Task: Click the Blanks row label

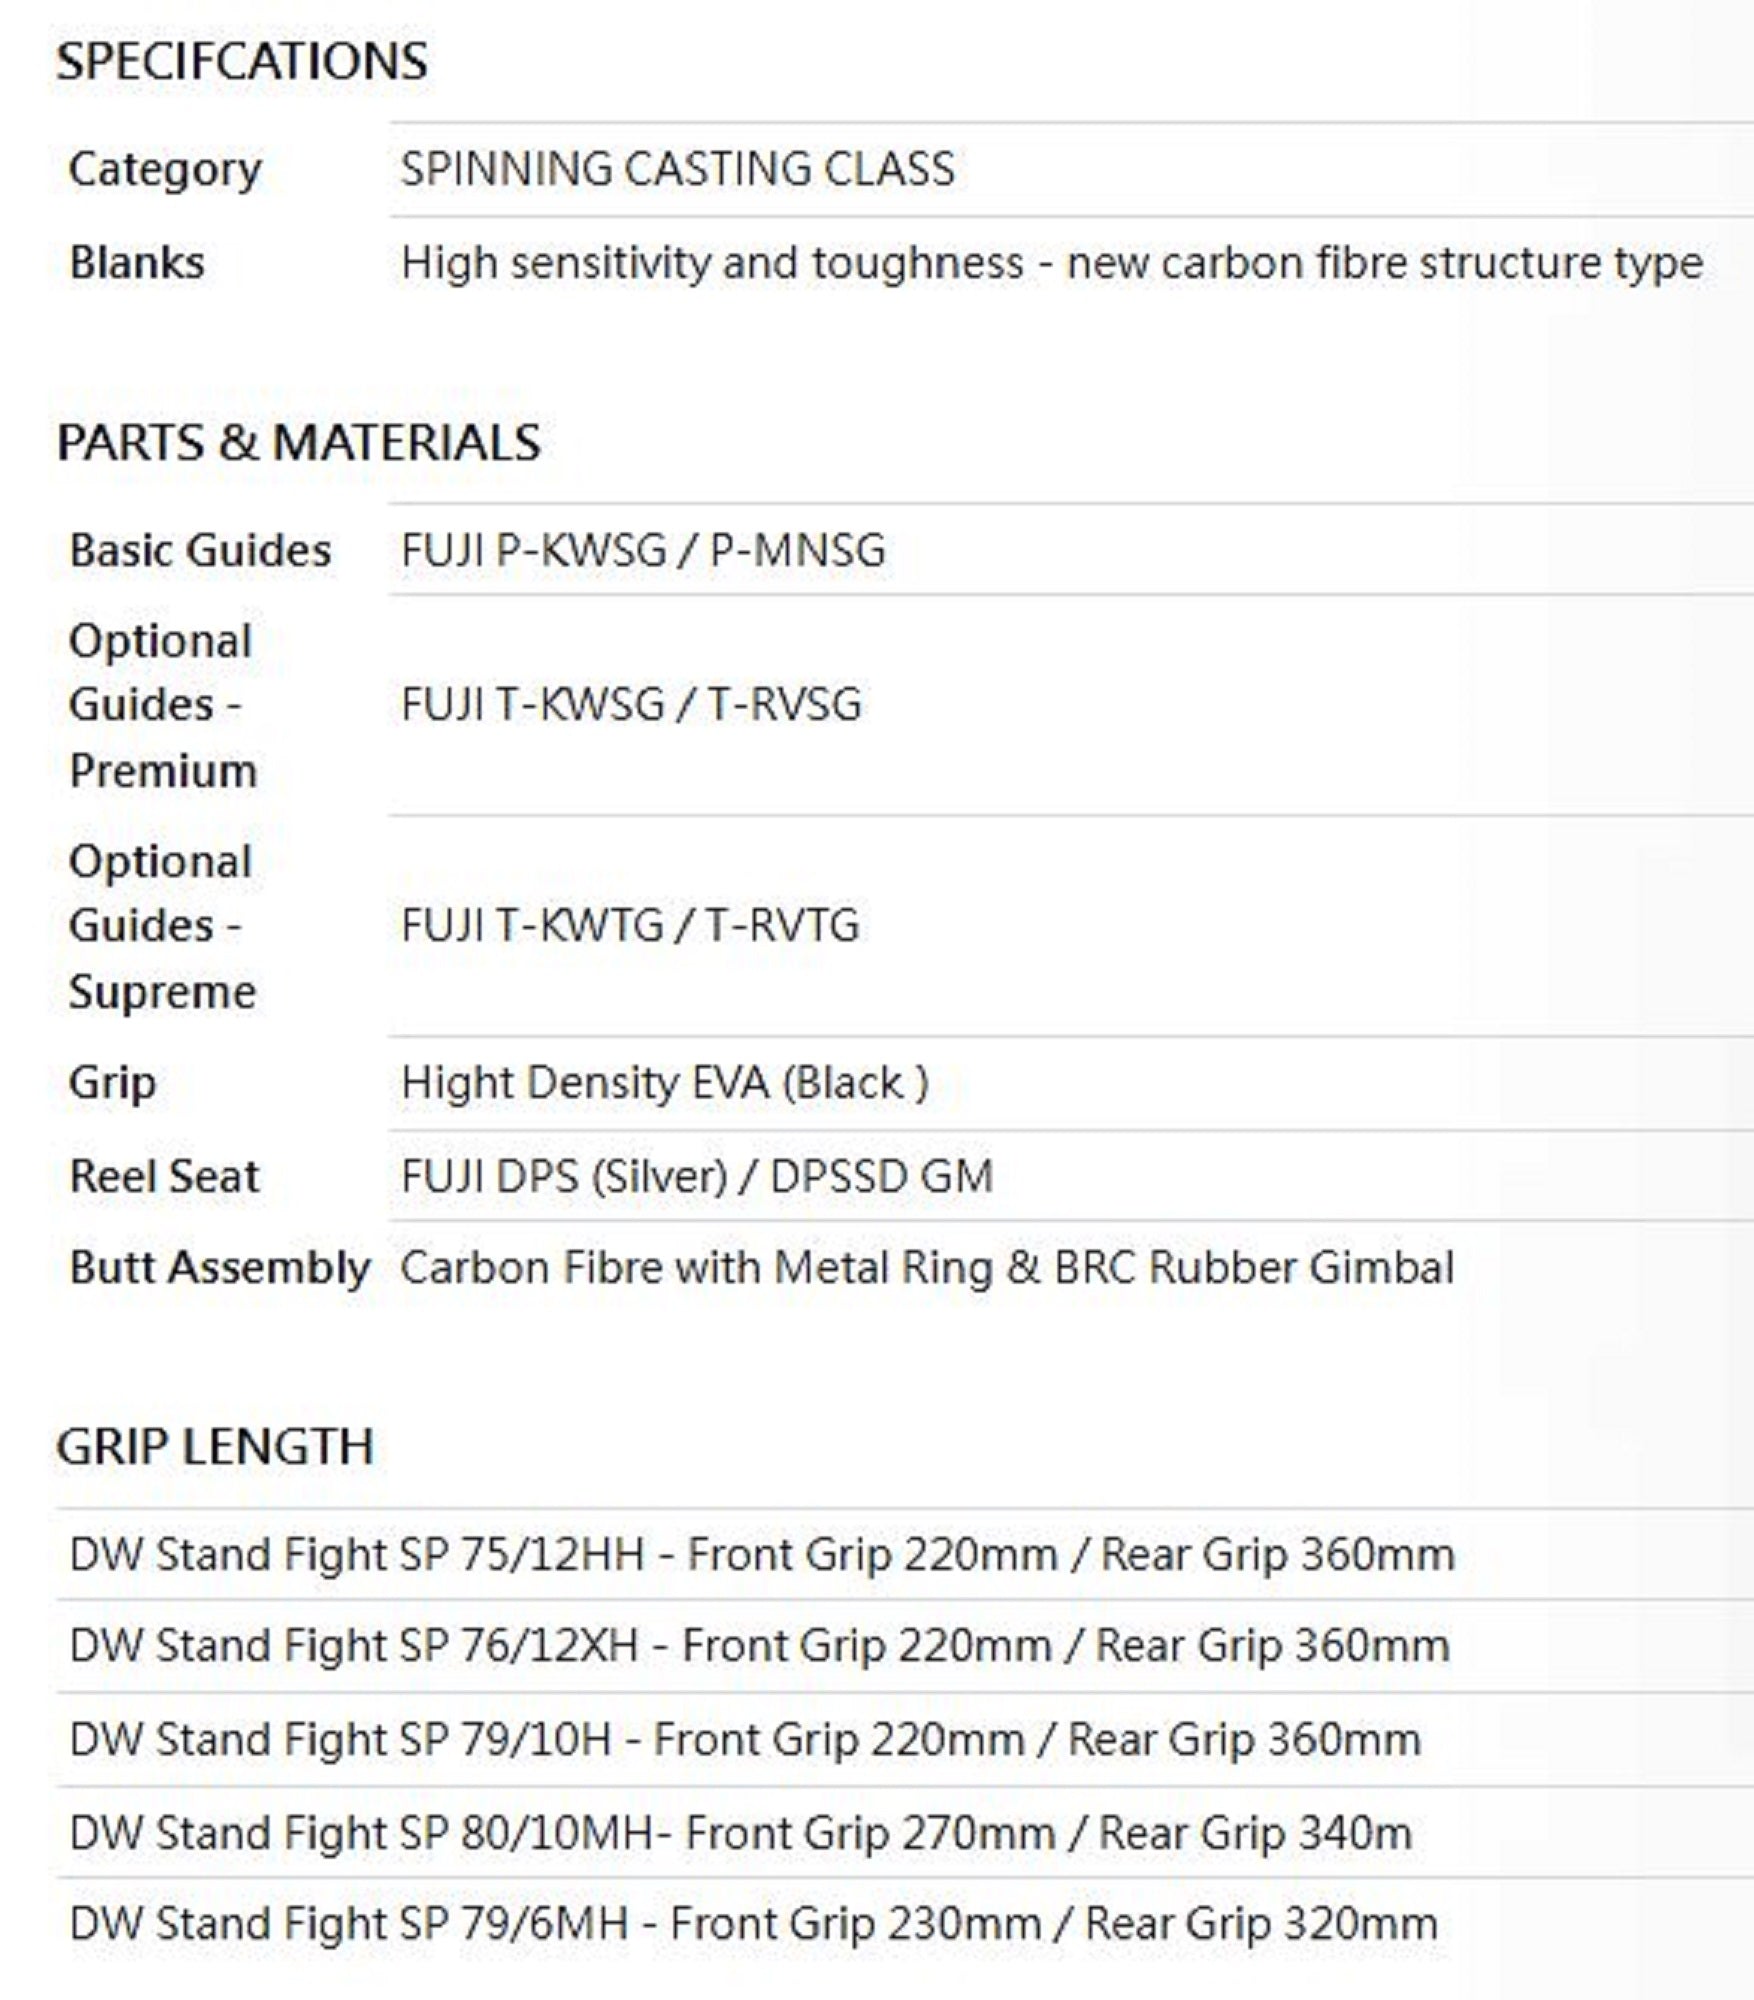Action: pos(137,263)
